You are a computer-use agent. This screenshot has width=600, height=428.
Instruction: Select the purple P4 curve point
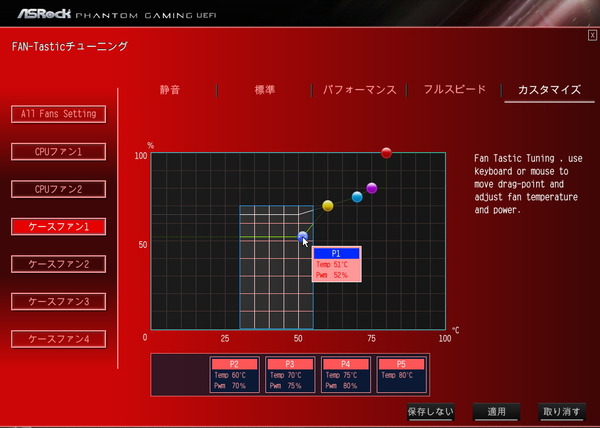click(x=372, y=188)
